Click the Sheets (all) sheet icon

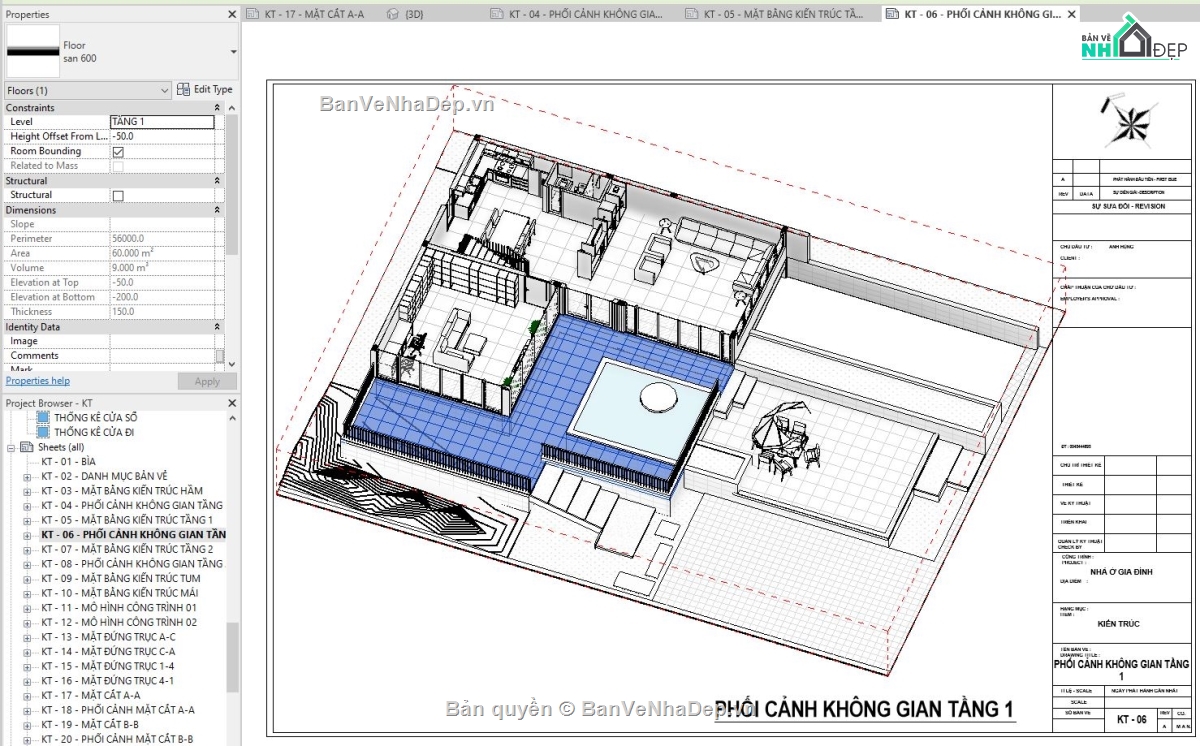pyautogui.click(x=28, y=447)
